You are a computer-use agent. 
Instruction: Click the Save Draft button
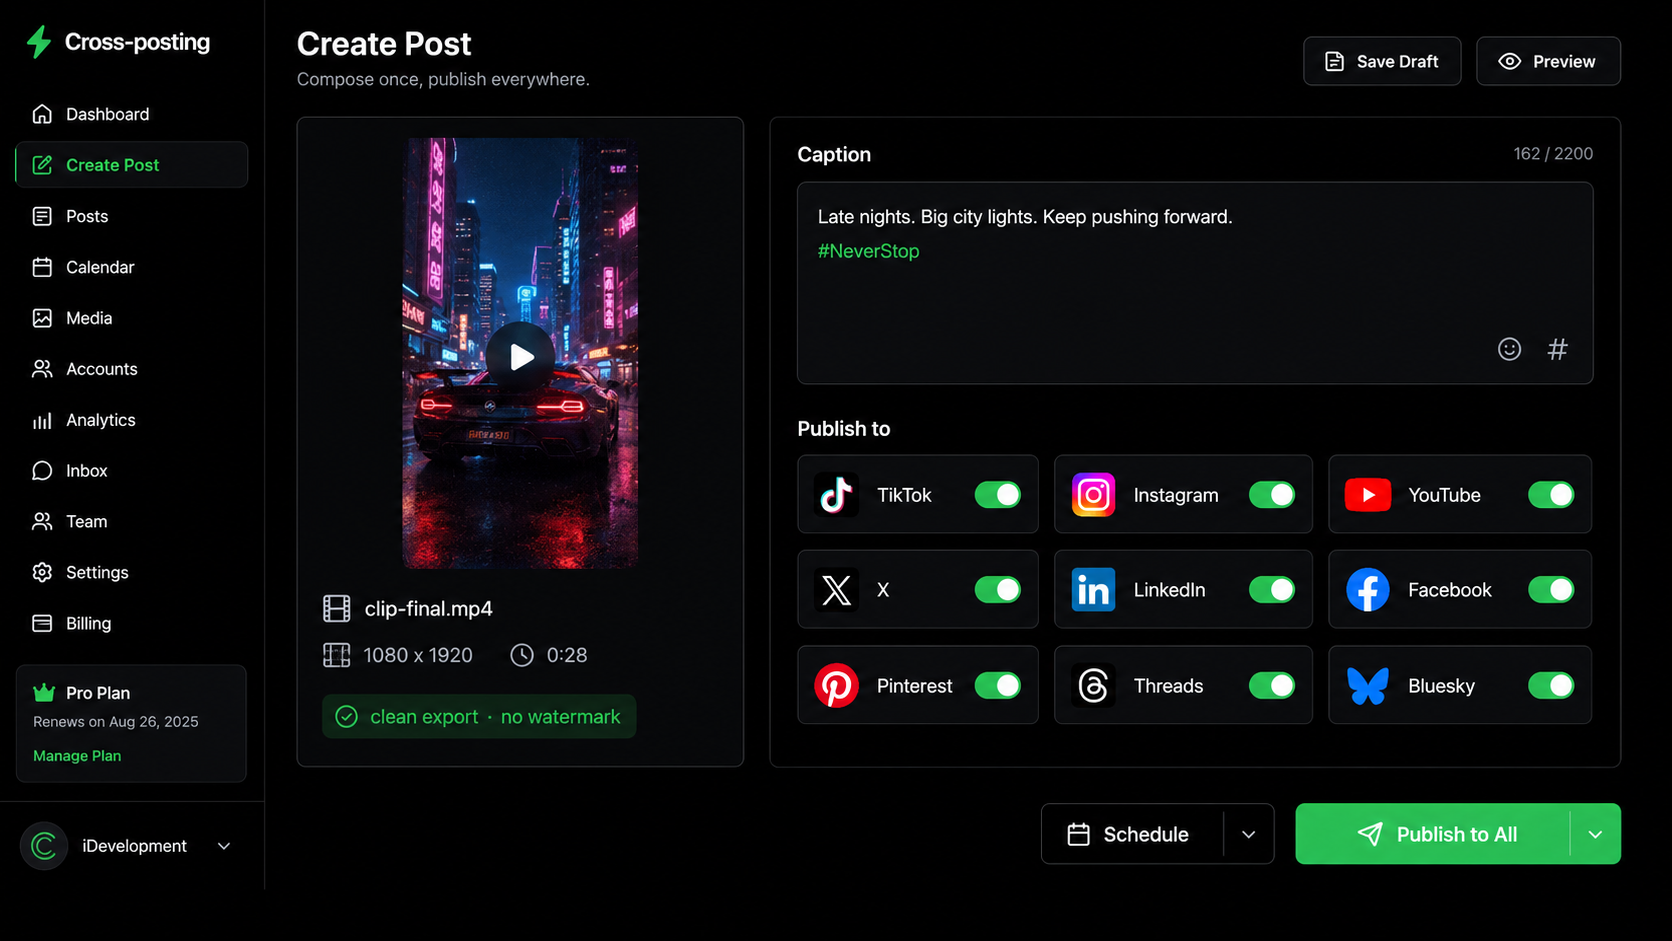coord(1382,61)
